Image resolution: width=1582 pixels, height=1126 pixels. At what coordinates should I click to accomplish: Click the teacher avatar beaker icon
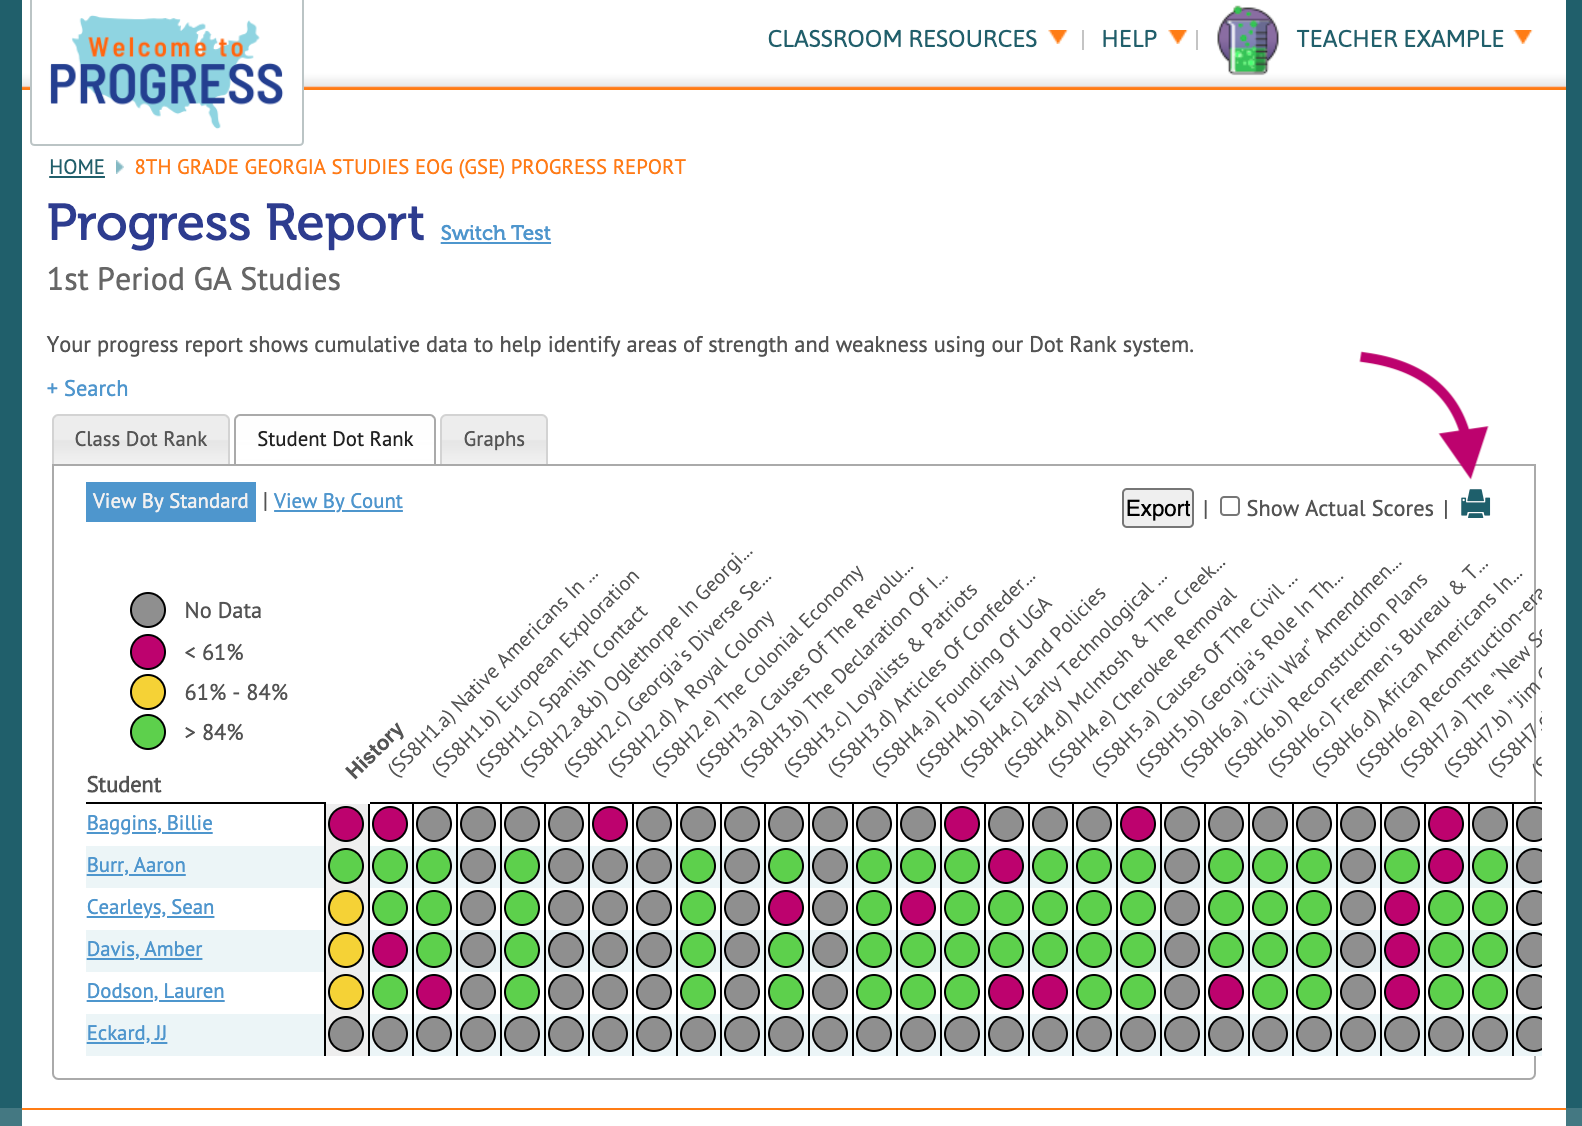(1247, 40)
